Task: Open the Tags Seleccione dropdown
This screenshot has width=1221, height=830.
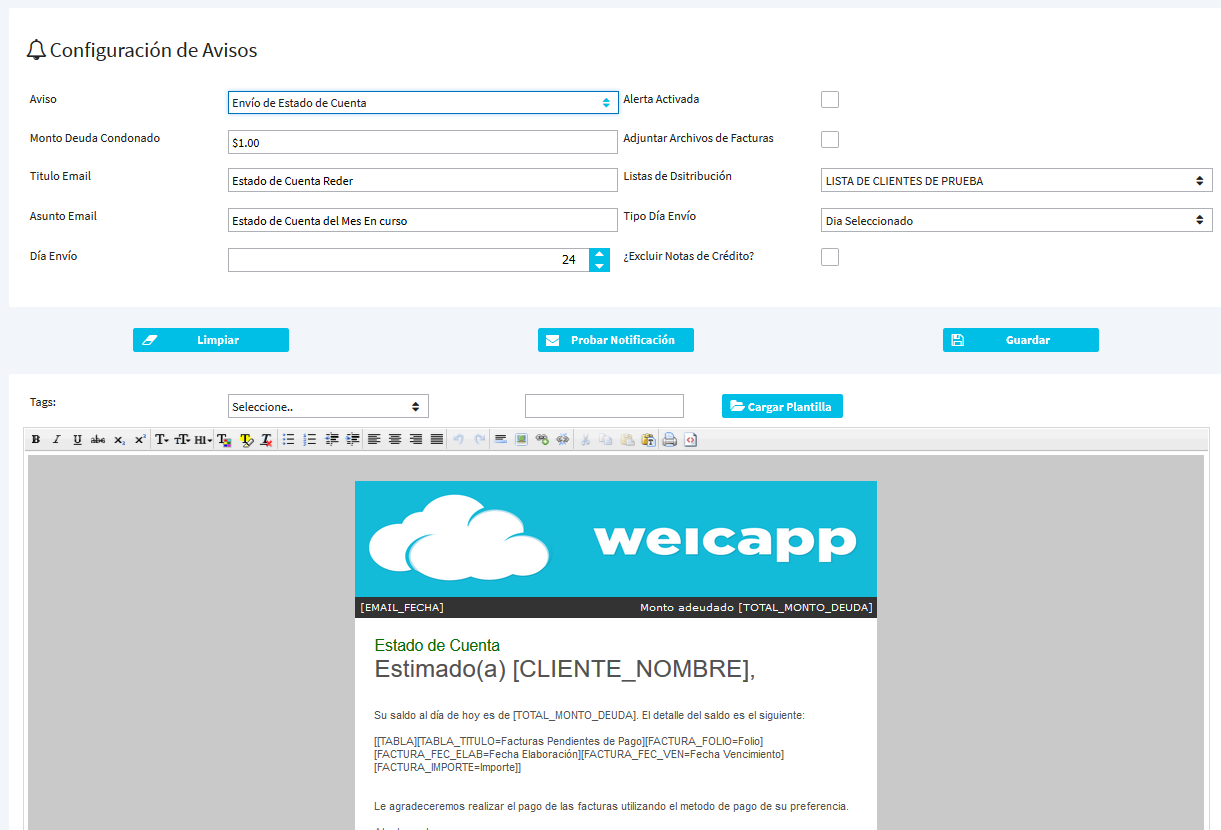Action: click(x=328, y=407)
